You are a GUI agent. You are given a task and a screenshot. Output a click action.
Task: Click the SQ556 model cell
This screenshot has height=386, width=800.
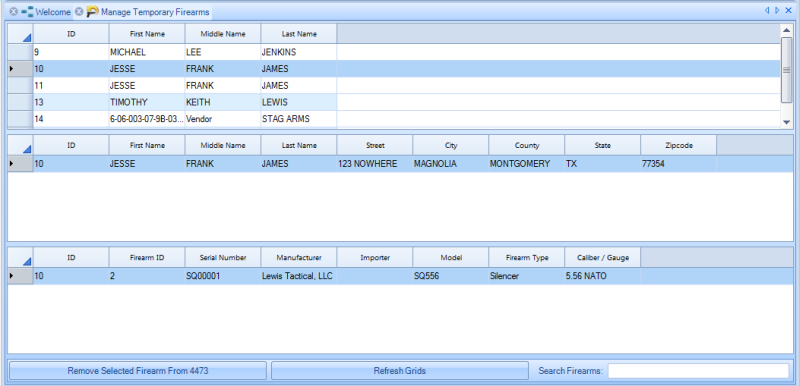451,276
